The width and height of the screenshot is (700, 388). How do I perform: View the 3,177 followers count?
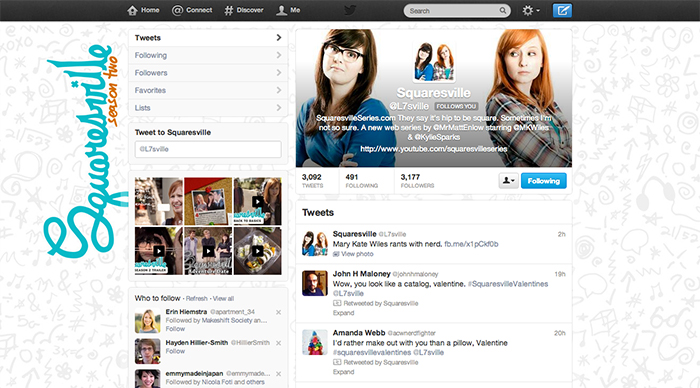[x=417, y=181]
